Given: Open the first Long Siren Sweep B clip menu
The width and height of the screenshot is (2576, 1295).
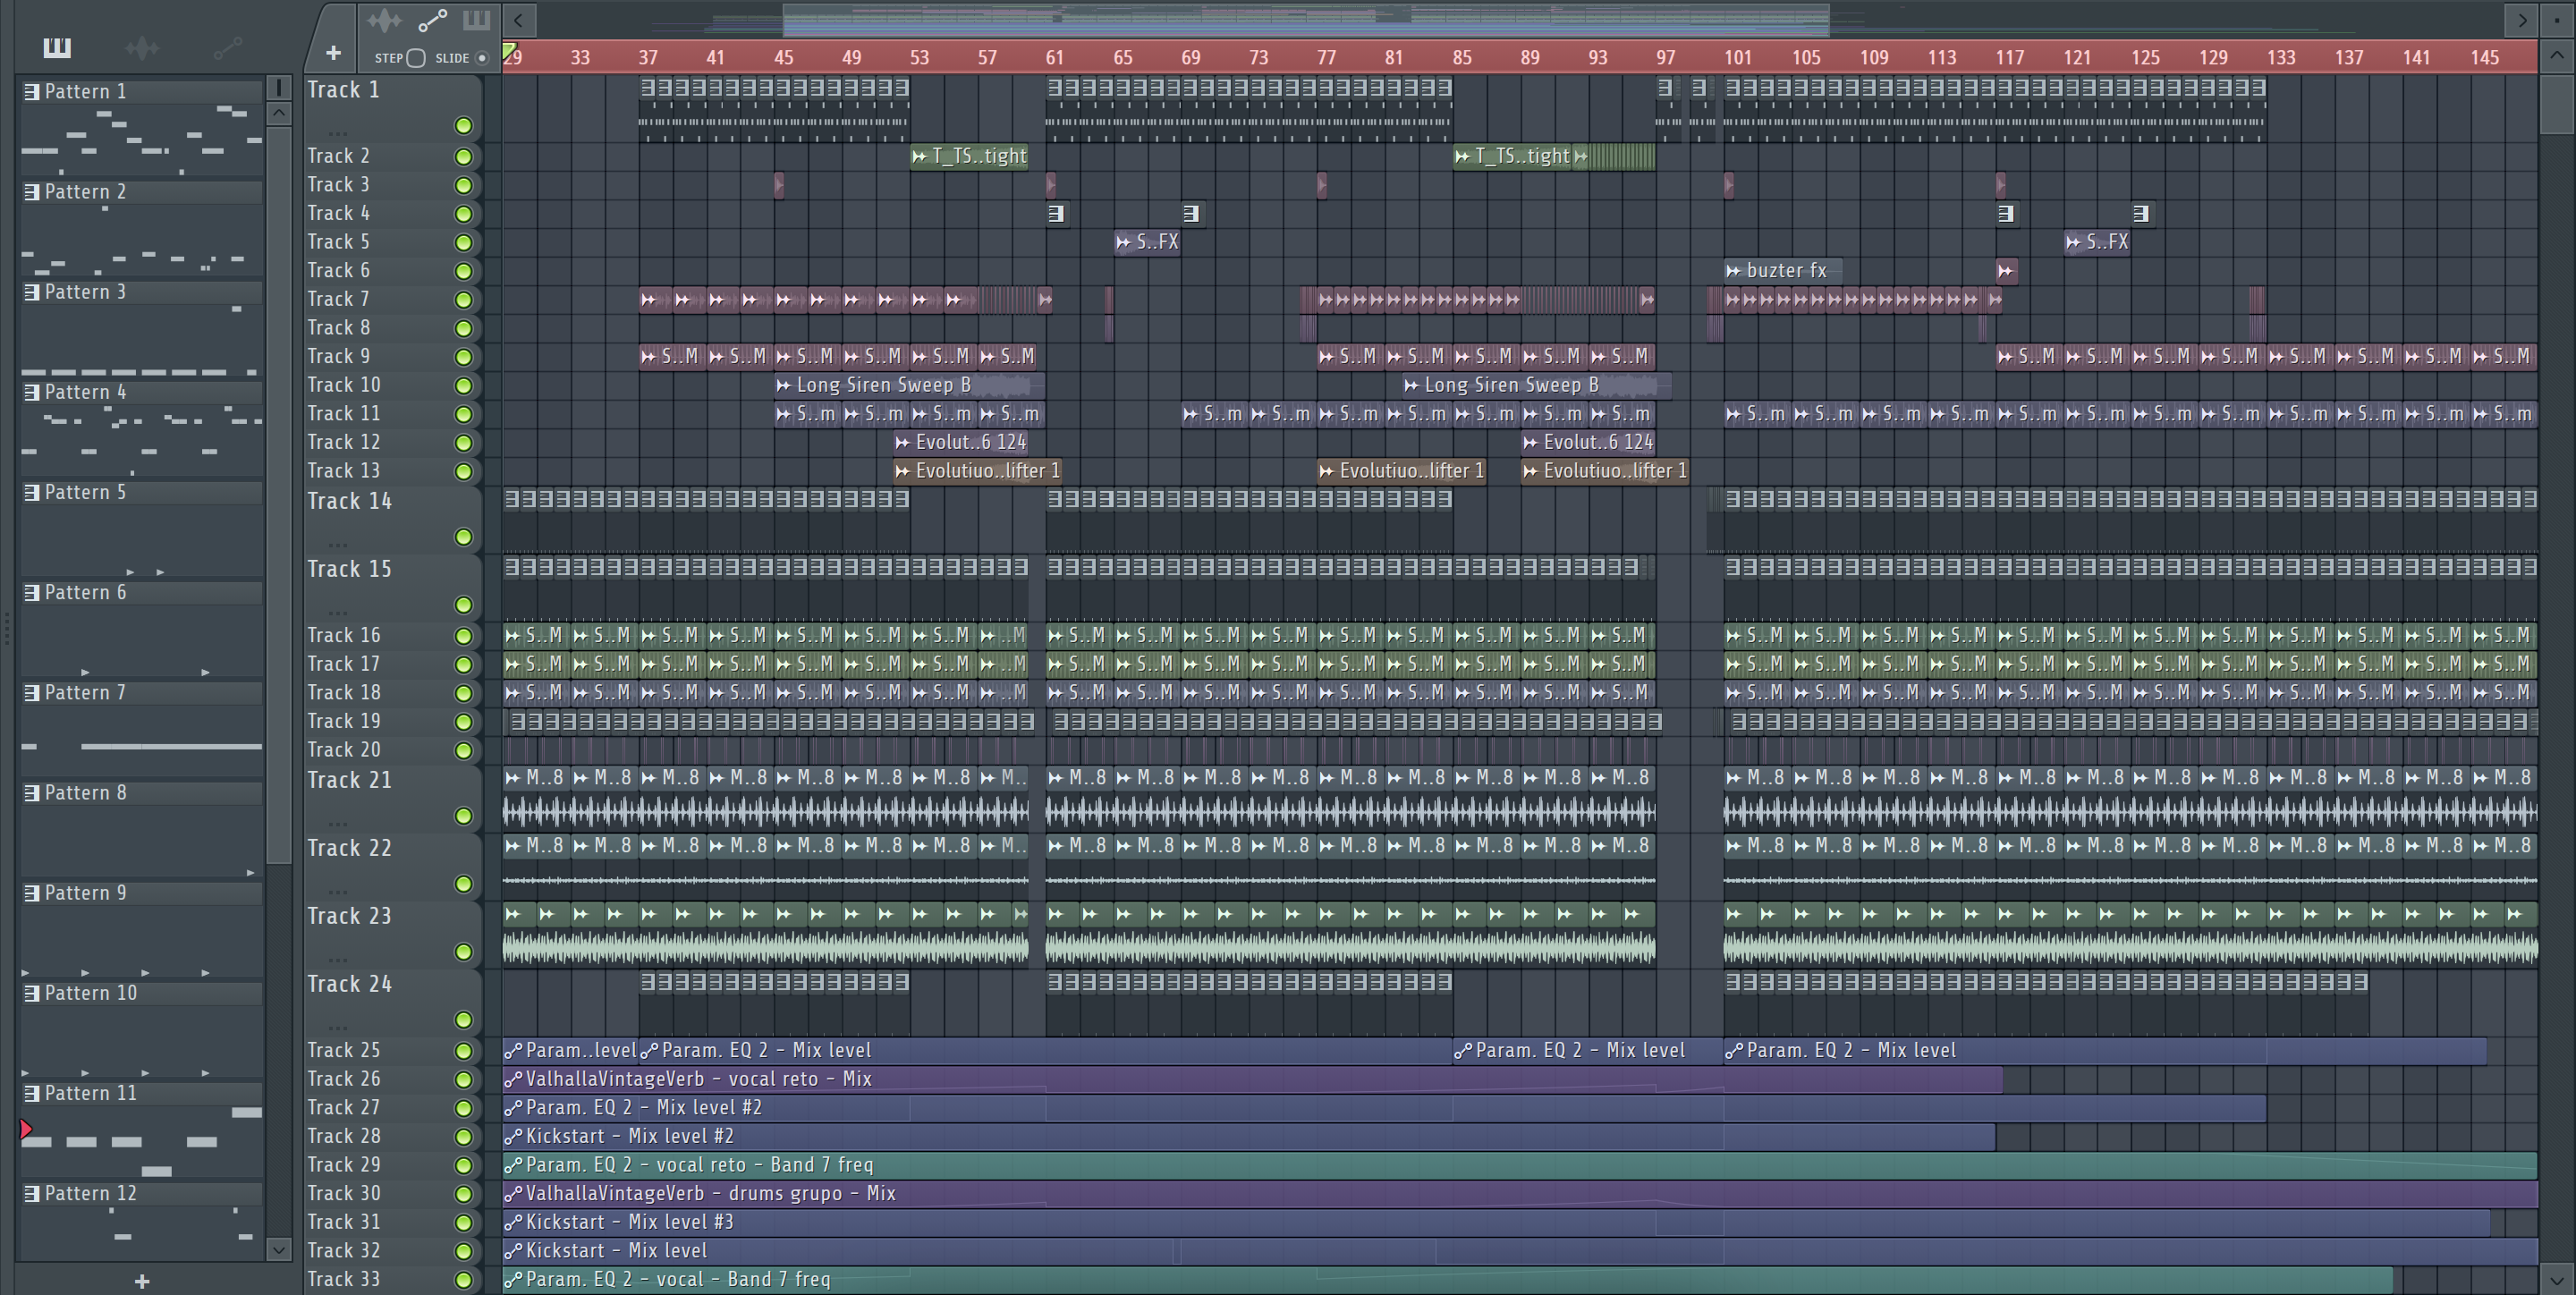Looking at the screenshot, I should pyautogui.click(x=784, y=385).
